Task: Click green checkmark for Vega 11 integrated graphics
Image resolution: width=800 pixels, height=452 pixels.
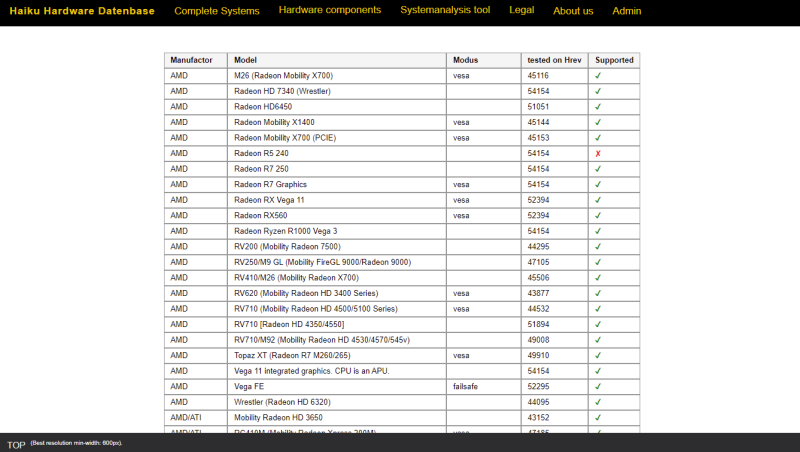Action: click(598, 371)
